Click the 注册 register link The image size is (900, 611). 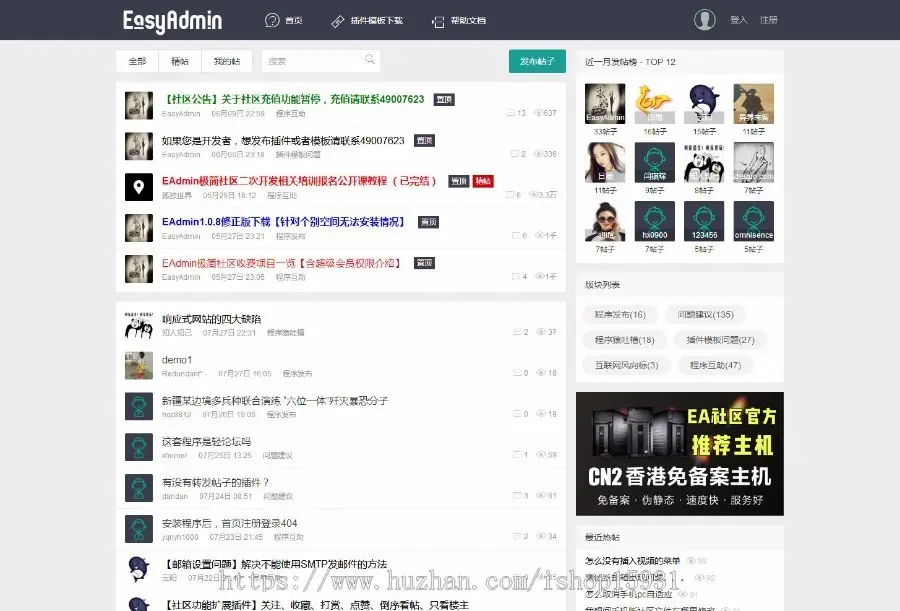click(x=768, y=20)
